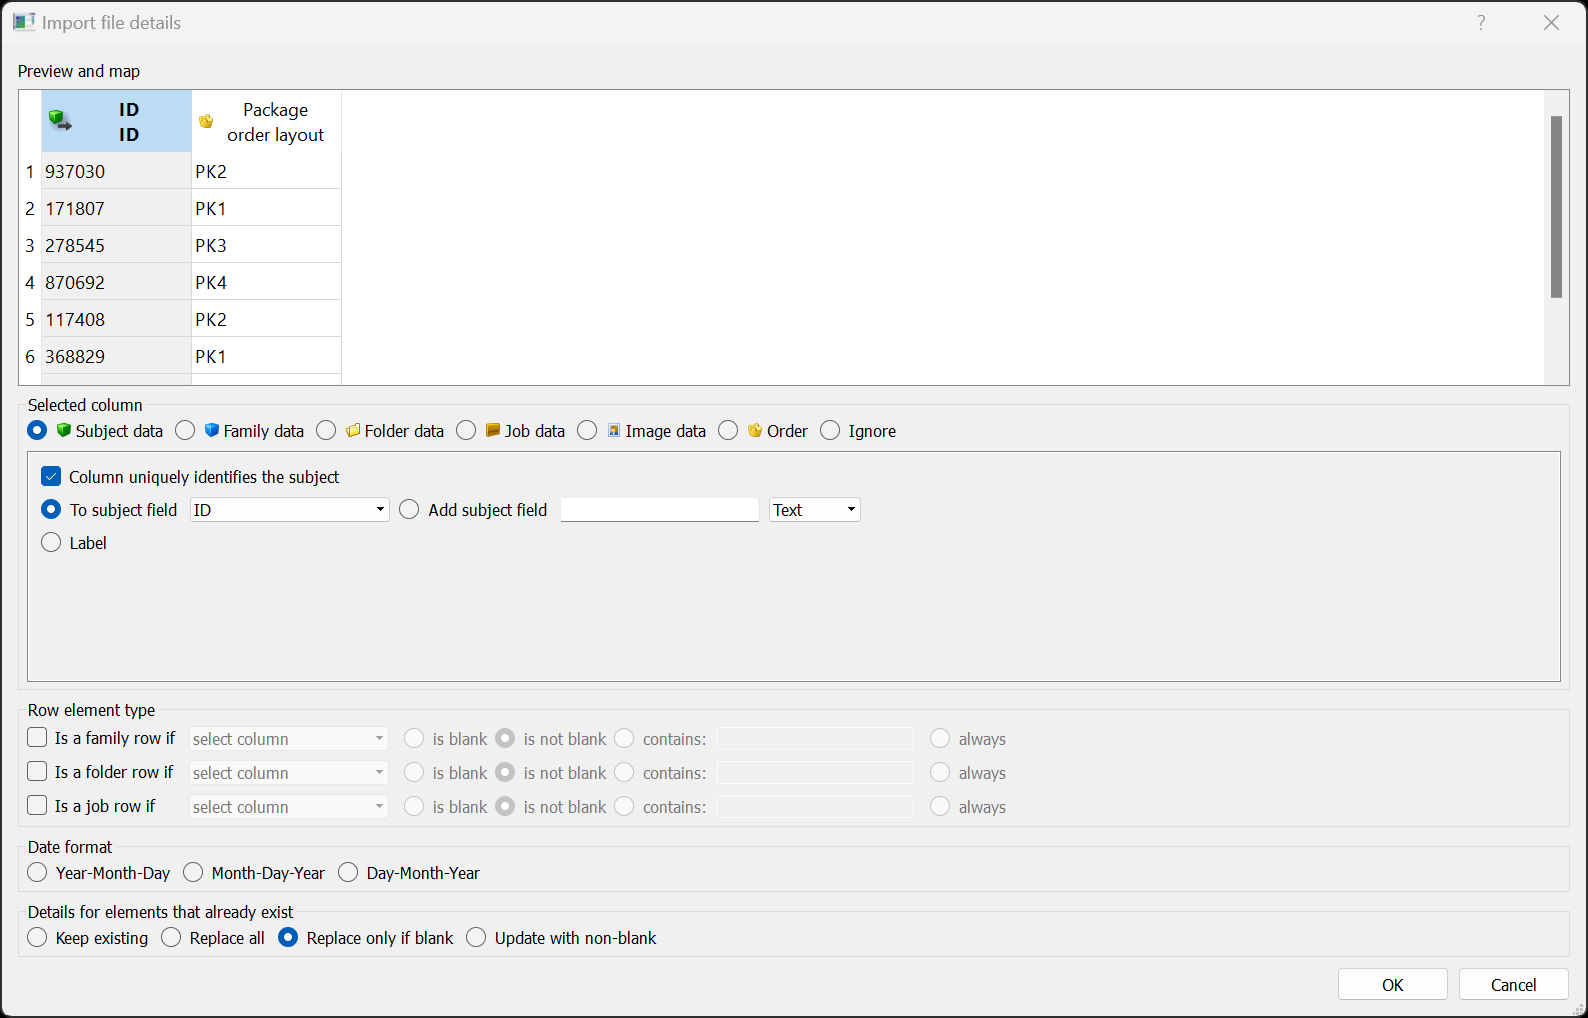
Task: Choose Replace only if blank option
Action: pos(288,937)
